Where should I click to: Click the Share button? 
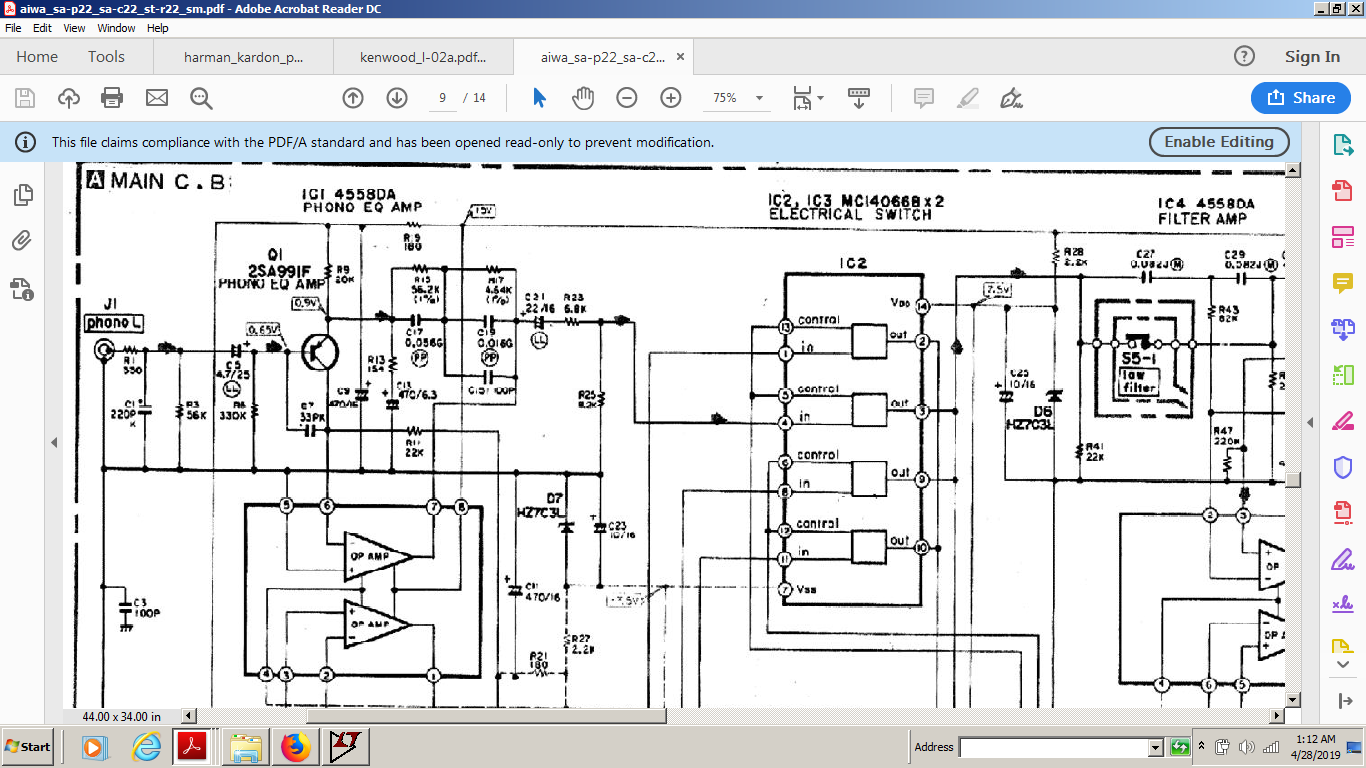click(1301, 98)
